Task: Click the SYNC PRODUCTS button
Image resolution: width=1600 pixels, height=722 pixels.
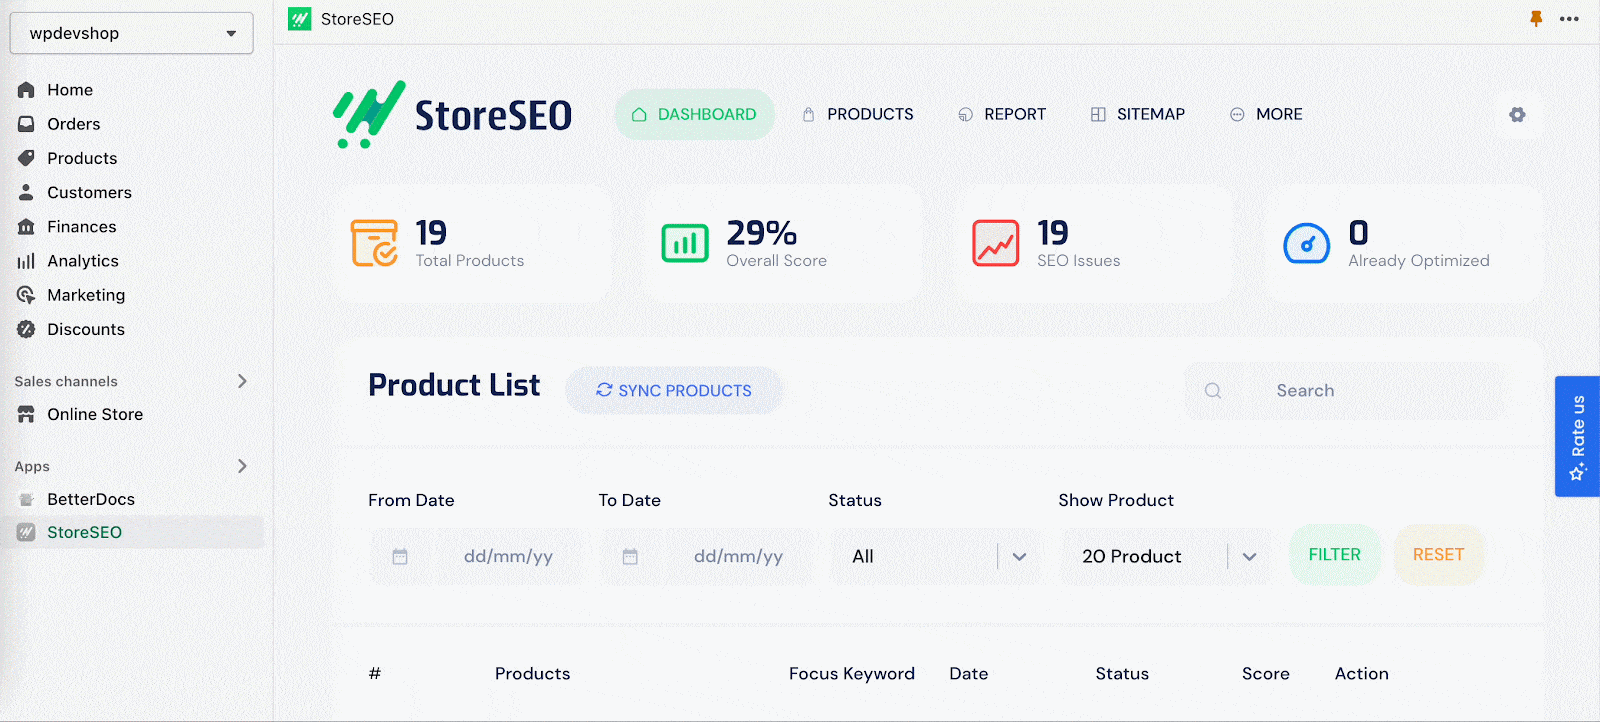Action: tap(674, 390)
